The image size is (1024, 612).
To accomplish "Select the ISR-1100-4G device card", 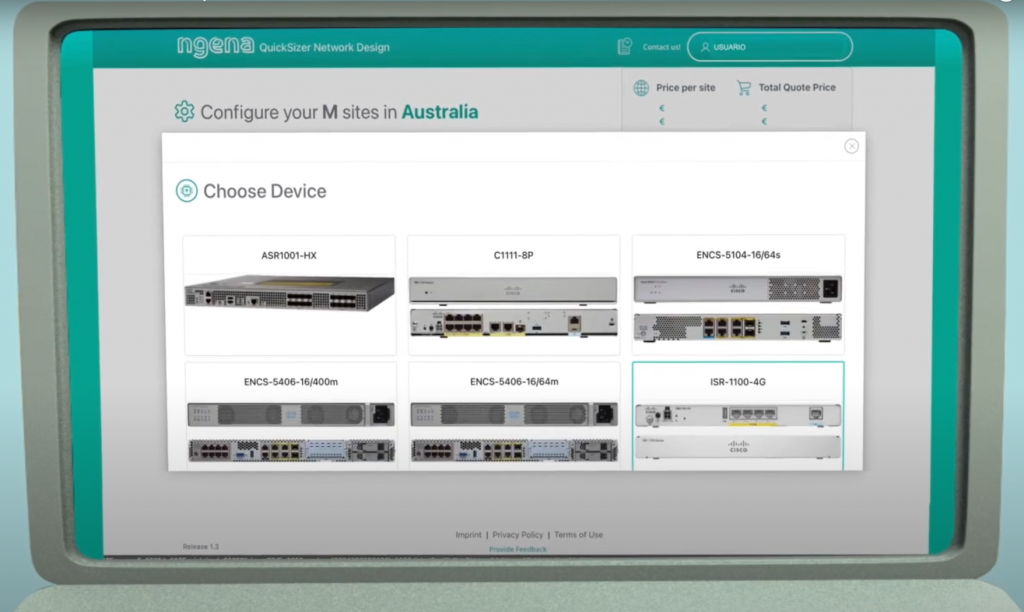I will (738, 416).
